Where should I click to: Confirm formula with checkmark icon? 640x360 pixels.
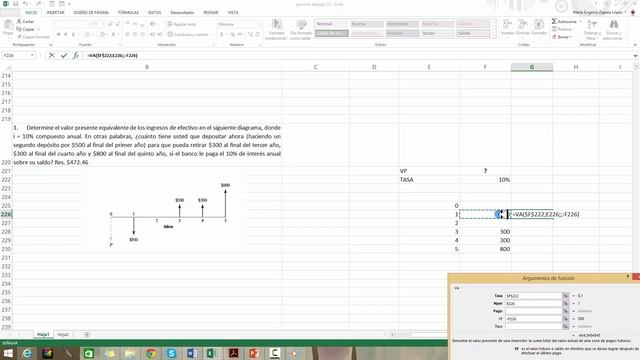(x=64, y=56)
